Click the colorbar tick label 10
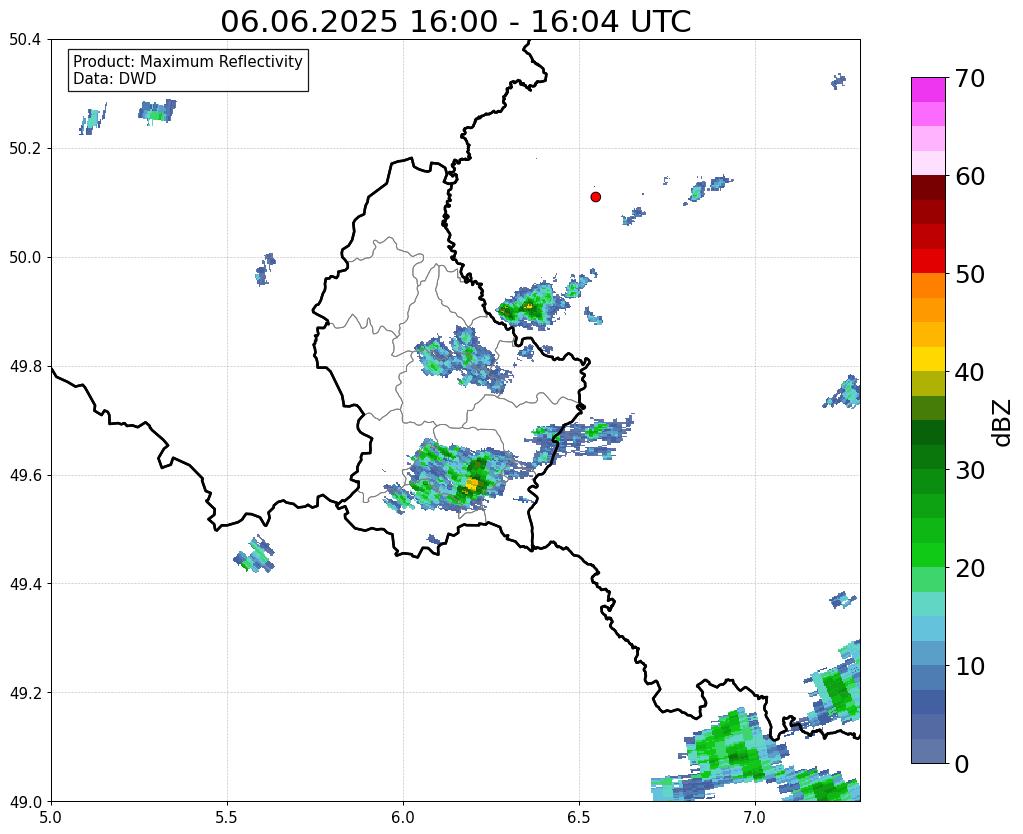The height and width of the screenshot is (834, 1023). coord(970,666)
